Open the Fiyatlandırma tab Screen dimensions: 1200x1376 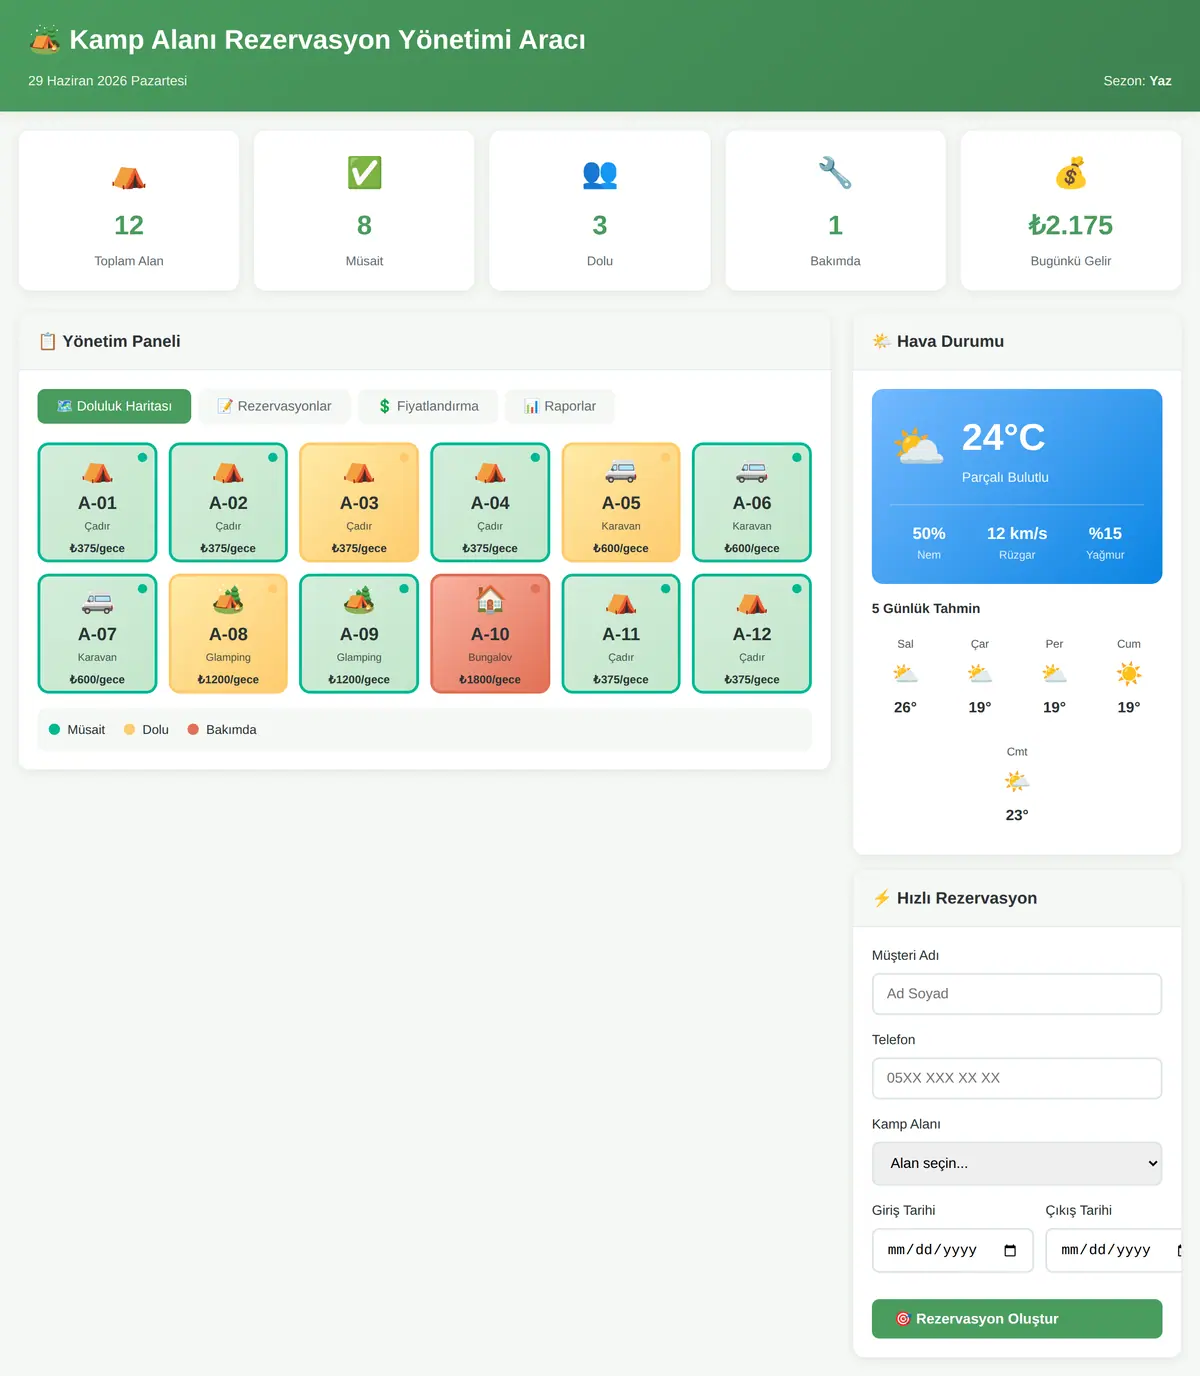[428, 406]
